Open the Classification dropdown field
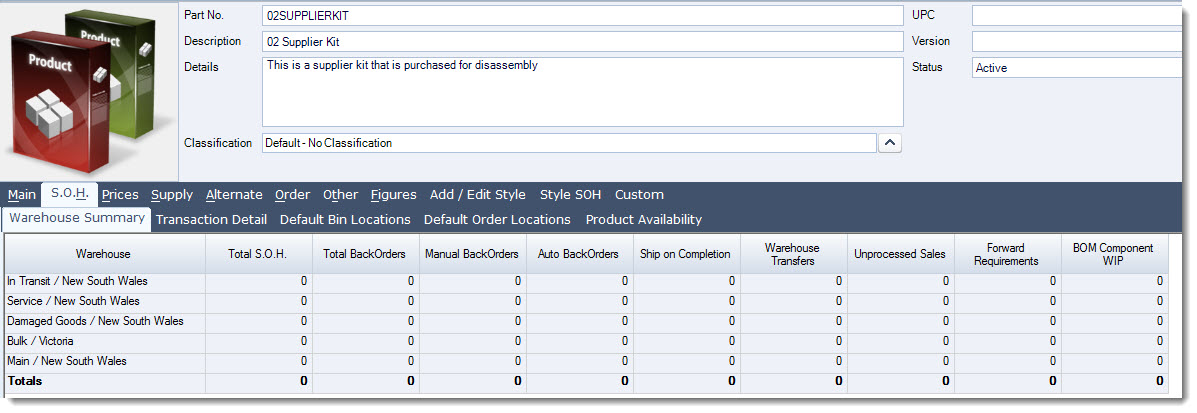This screenshot has width=1197, height=413. (x=569, y=143)
